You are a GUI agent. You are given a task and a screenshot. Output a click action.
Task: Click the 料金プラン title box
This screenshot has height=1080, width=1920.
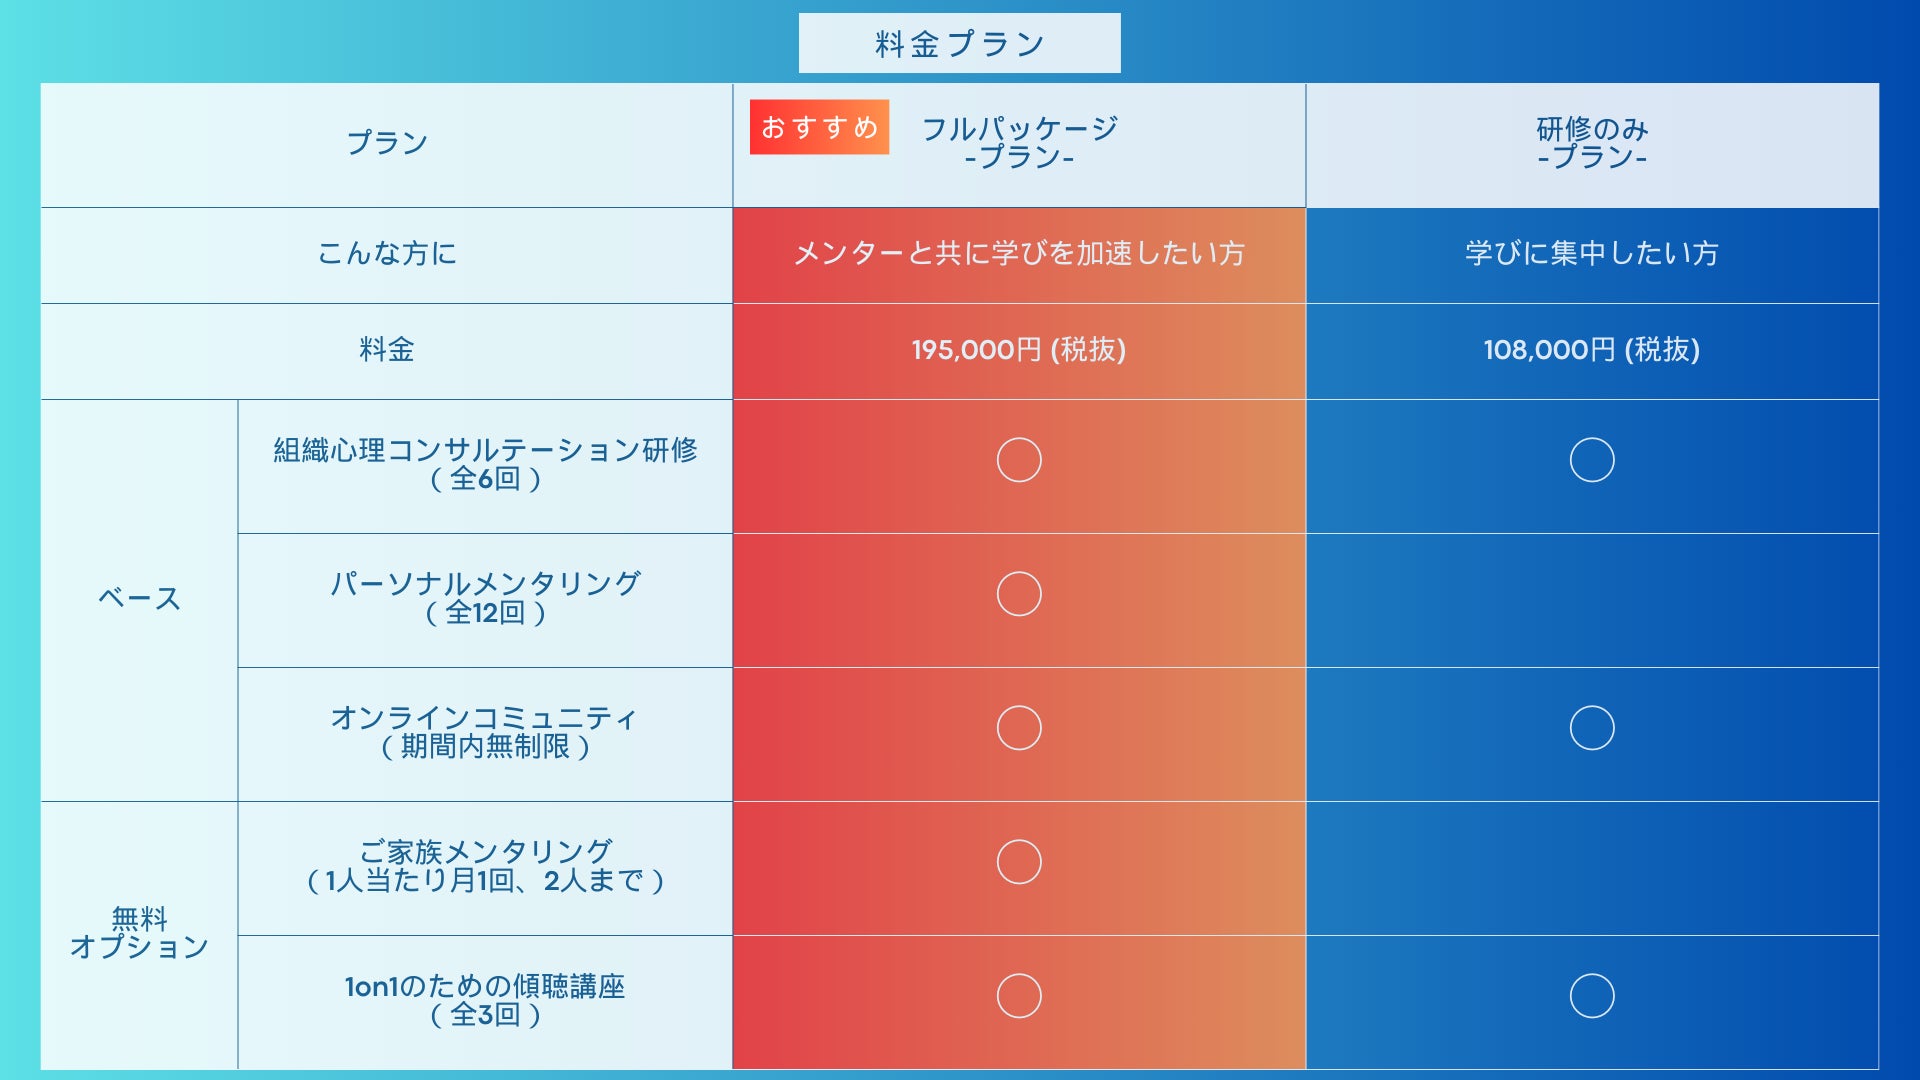point(959,43)
